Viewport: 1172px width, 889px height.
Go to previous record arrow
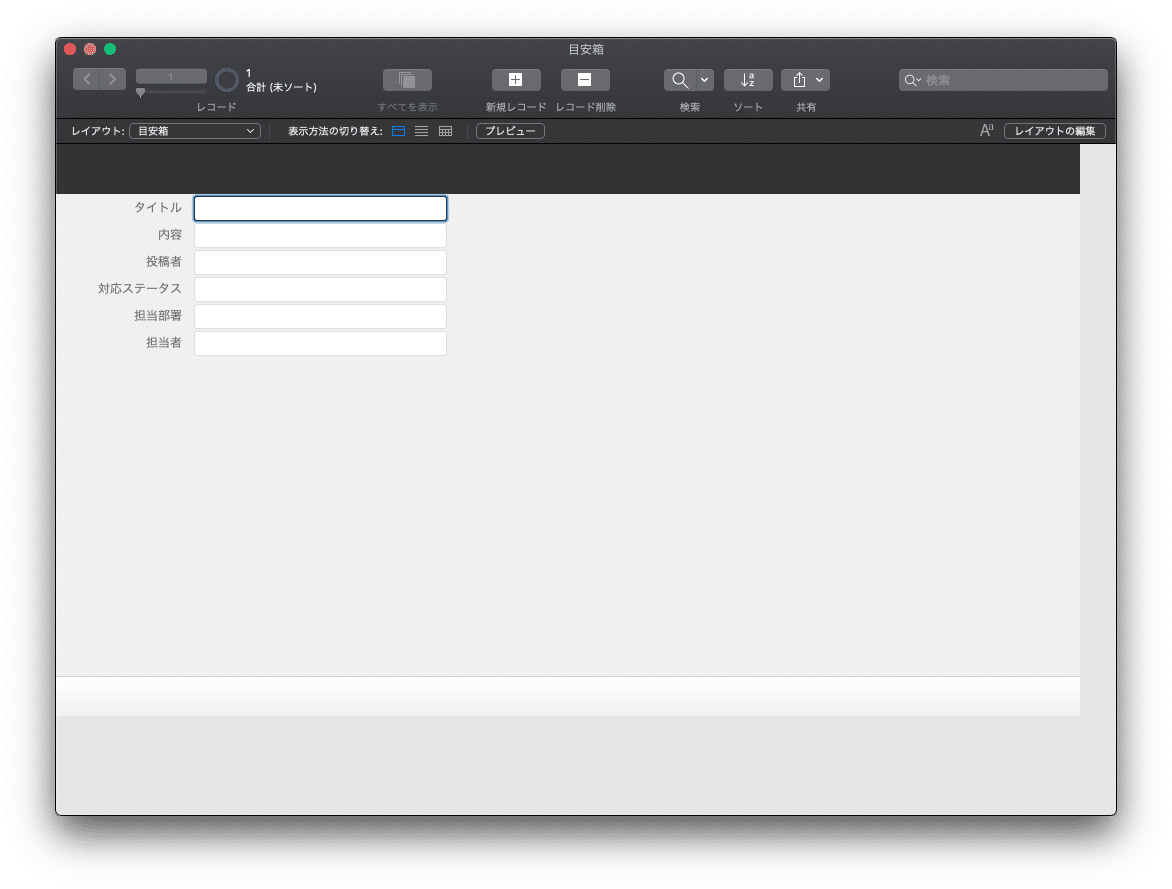tap(87, 79)
